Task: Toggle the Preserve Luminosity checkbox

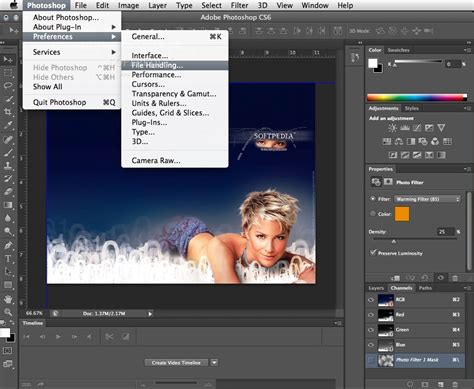Action: (x=373, y=252)
